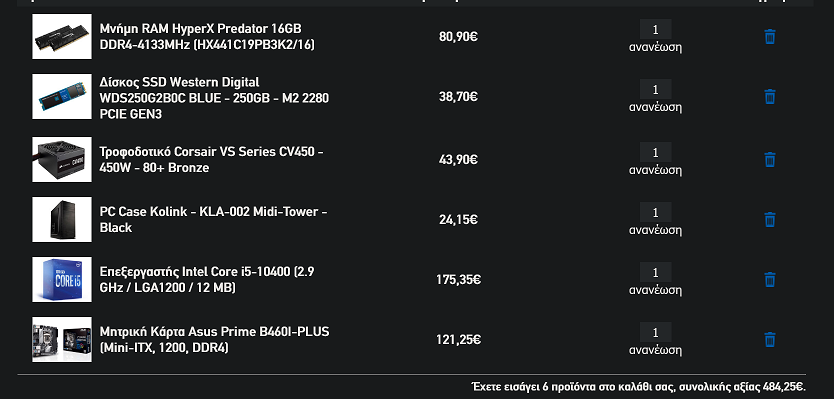Remove Intel Core i5-10400 using trash icon
Viewport: 834px width, 399px height.
tap(770, 280)
